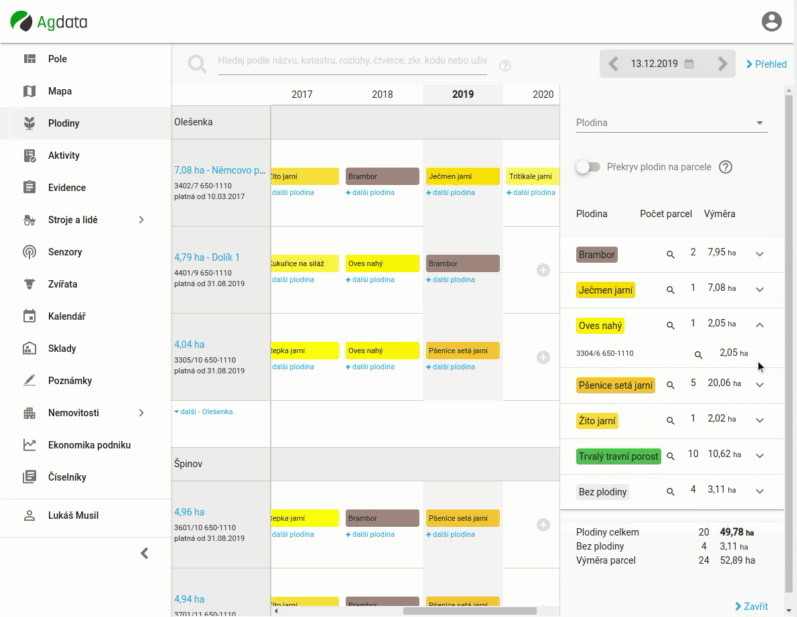Click the search magnifier icon
Image resolution: width=797 pixels, height=617 pixels.
coord(197,64)
